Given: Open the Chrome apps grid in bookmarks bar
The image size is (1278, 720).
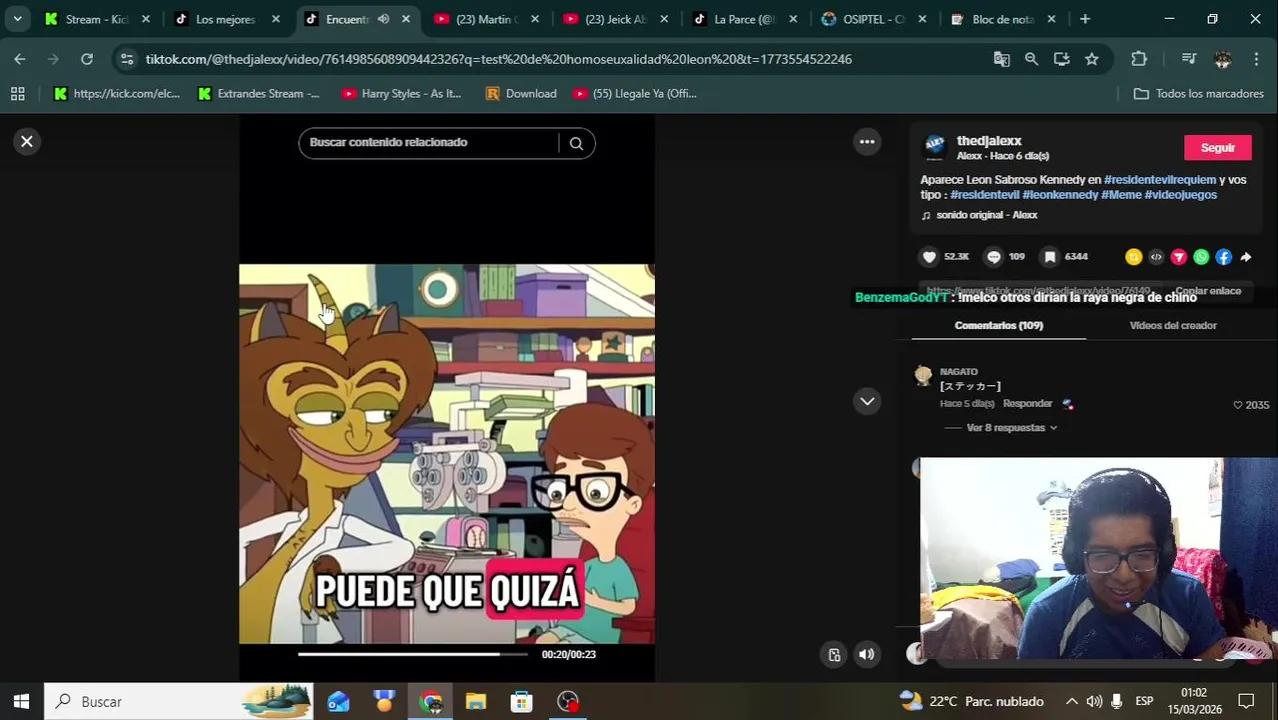Looking at the screenshot, I should (x=17, y=94).
